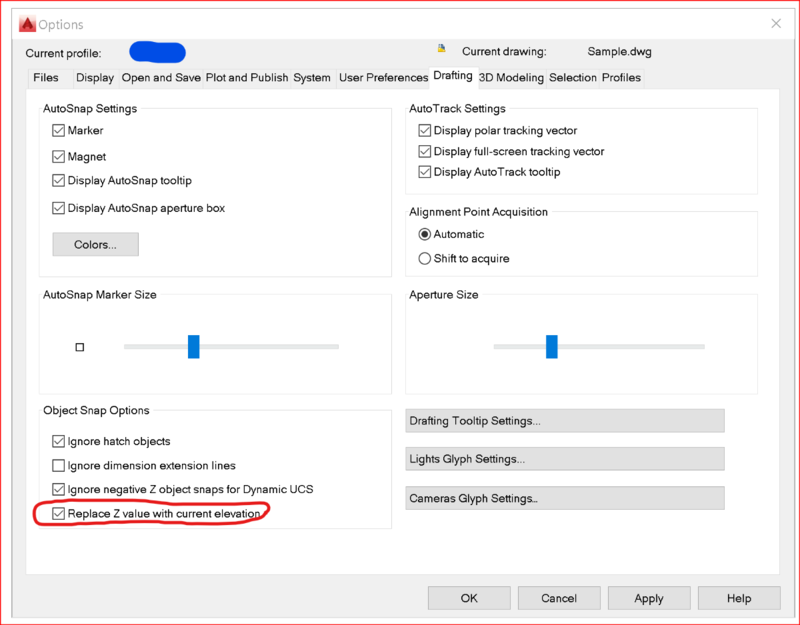
Task: Toggle the Marker checkbox
Action: [x=58, y=131]
